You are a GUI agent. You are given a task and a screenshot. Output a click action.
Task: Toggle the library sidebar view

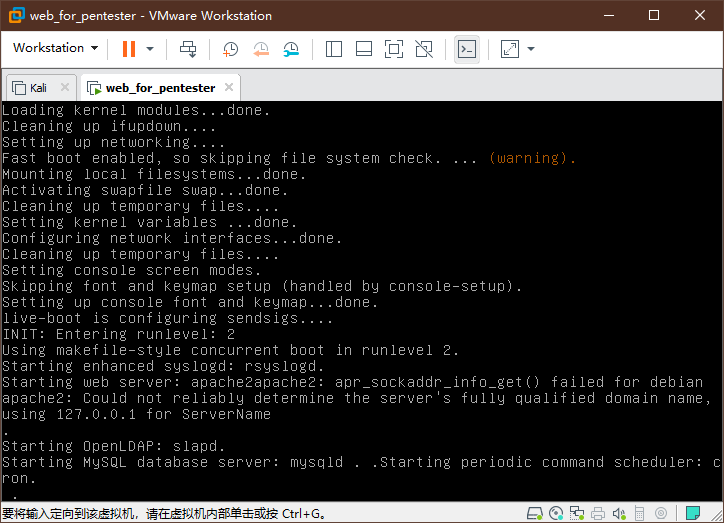point(334,48)
